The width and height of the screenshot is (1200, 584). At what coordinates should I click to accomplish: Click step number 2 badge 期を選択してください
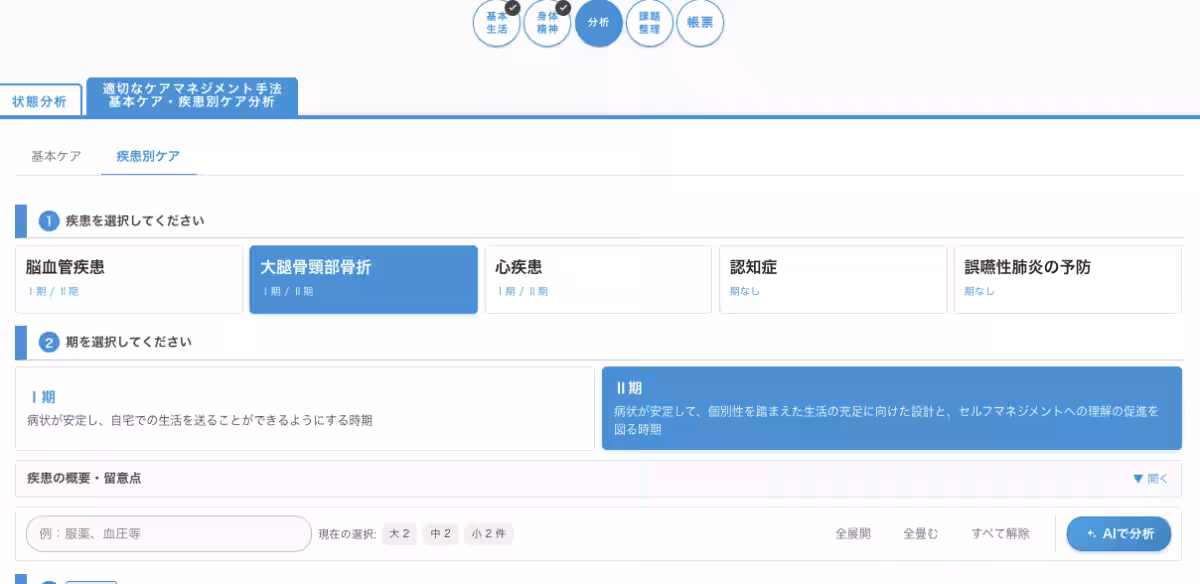tap(49, 342)
